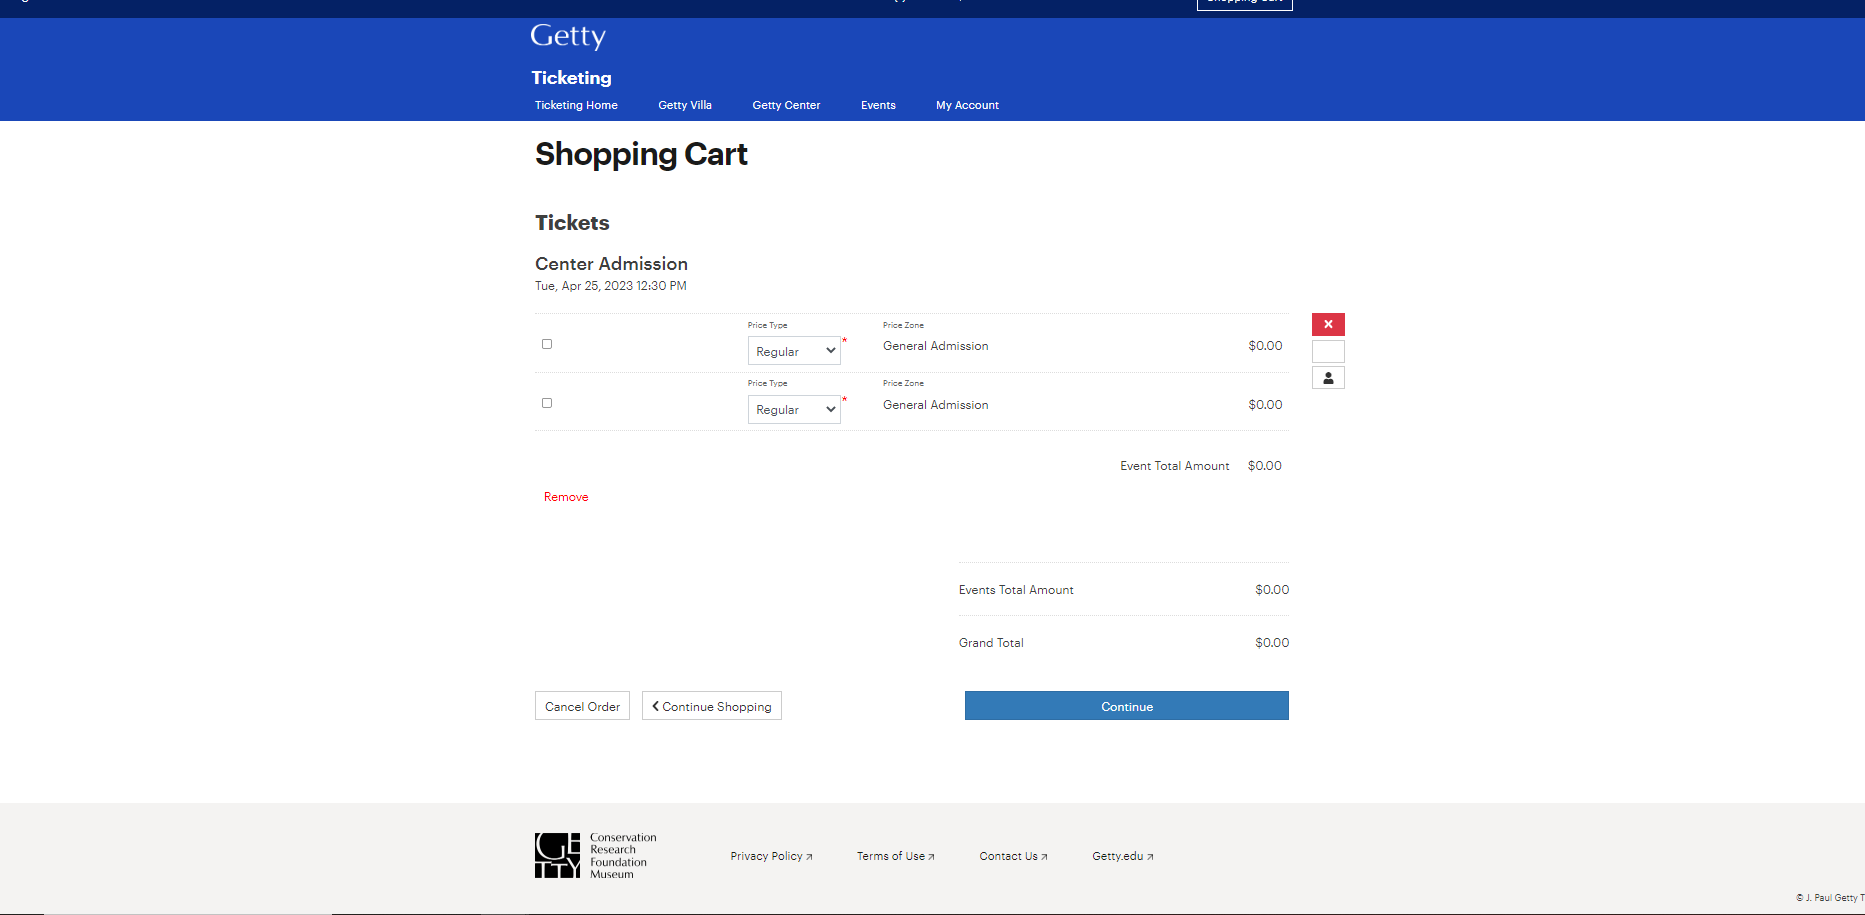Open the first ticket's Price Type dropdown
Screen dimensions: 1865x915
pyautogui.click(x=794, y=351)
